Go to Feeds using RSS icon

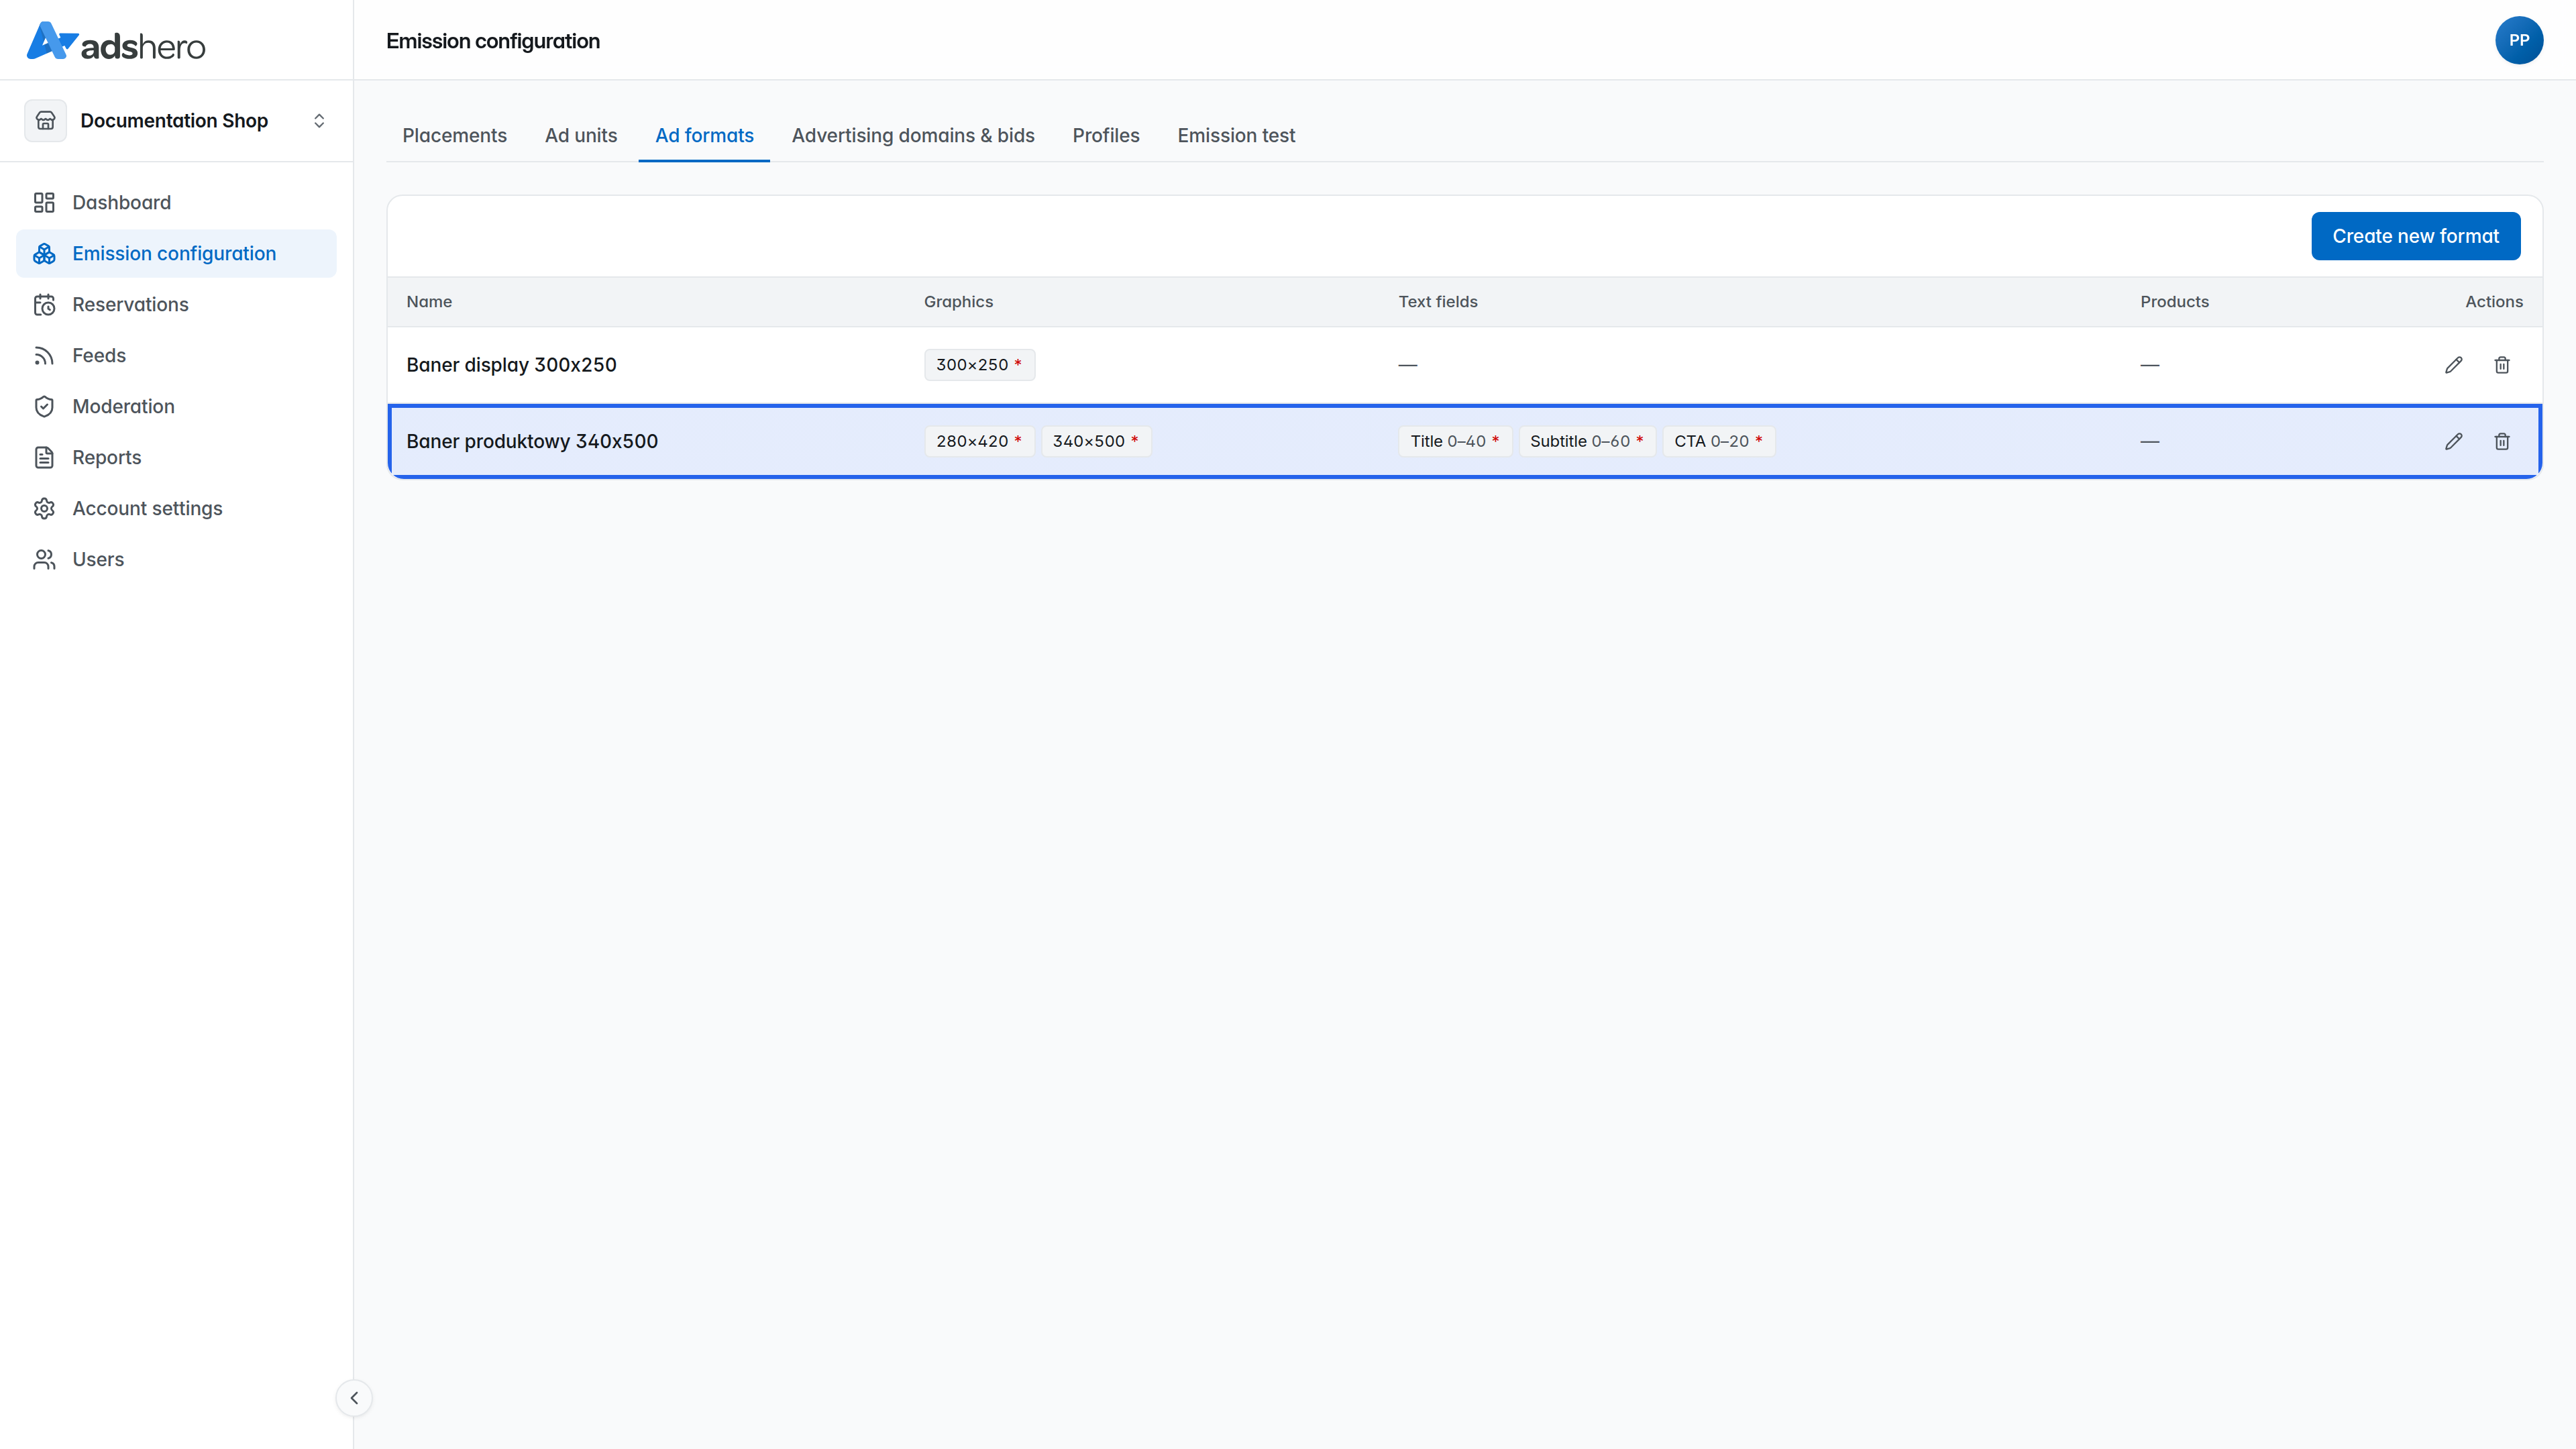[44, 356]
